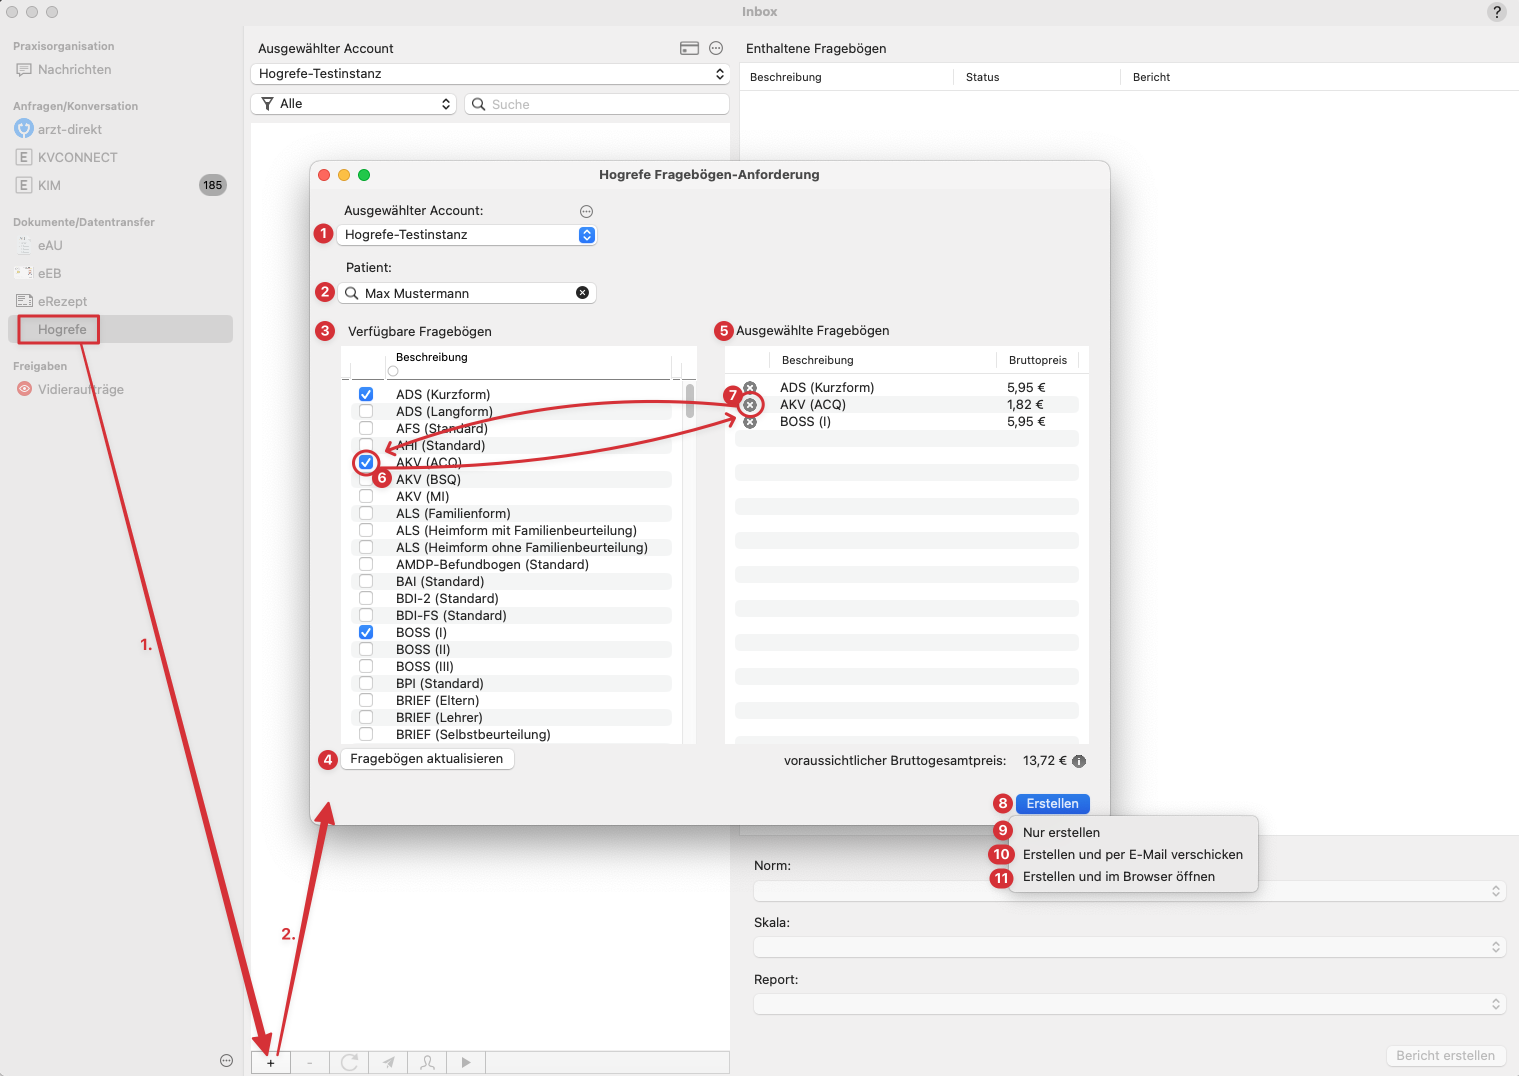Uncheck the ADS (Kurzform) checkbox
This screenshot has height=1076, width=1519.
pyautogui.click(x=366, y=394)
